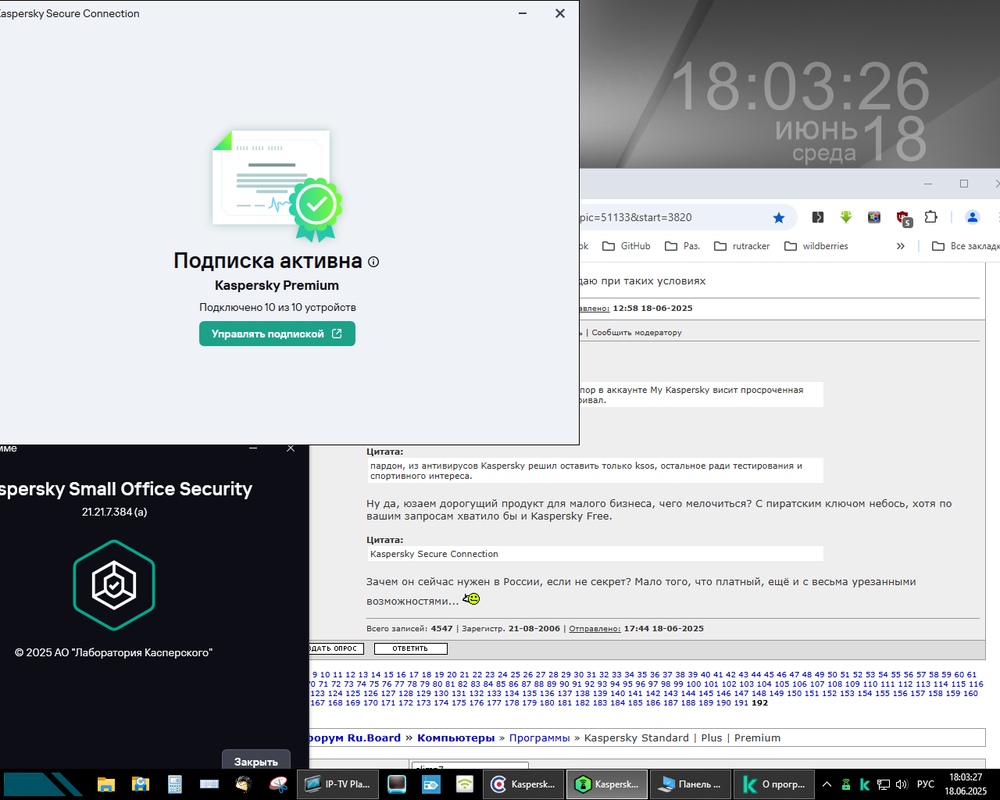This screenshot has height=800, width=1000.
Task: Open the green download arrow extension
Action: [846, 218]
